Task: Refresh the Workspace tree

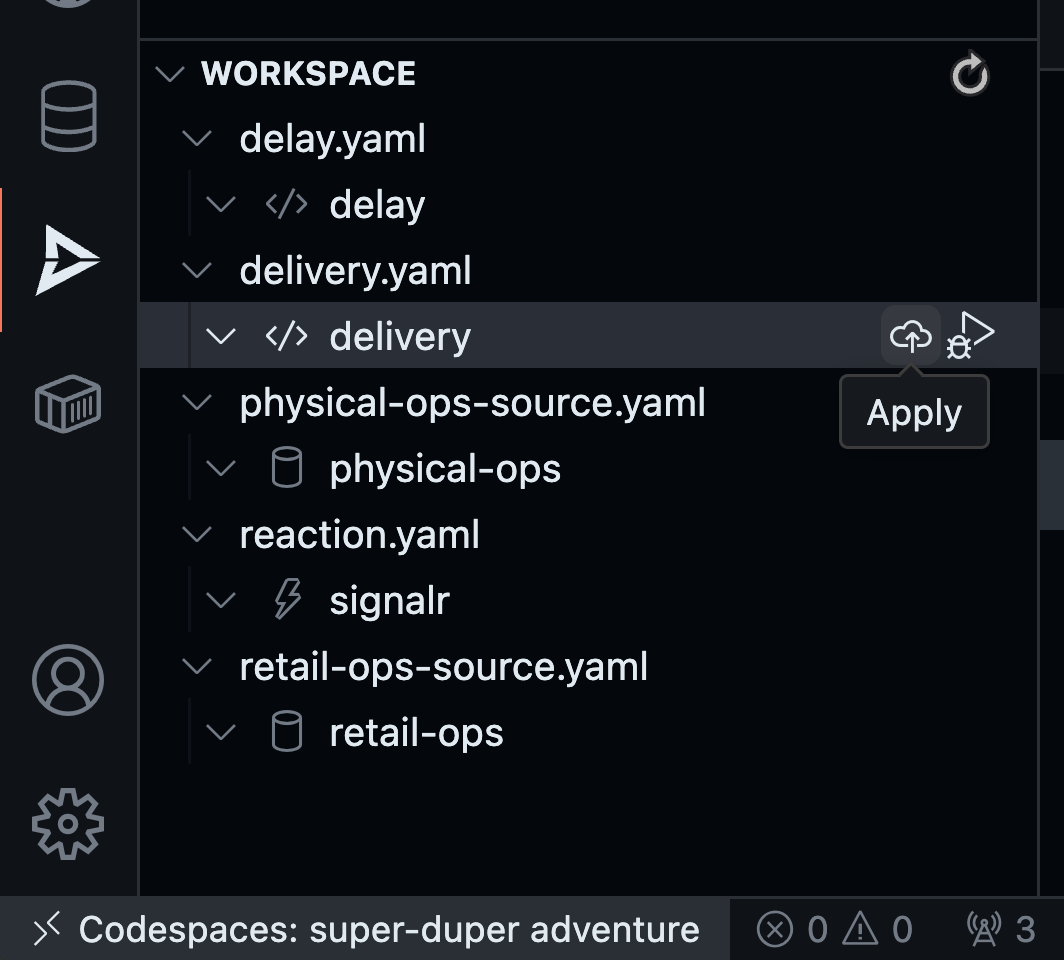Action: (x=967, y=74)
